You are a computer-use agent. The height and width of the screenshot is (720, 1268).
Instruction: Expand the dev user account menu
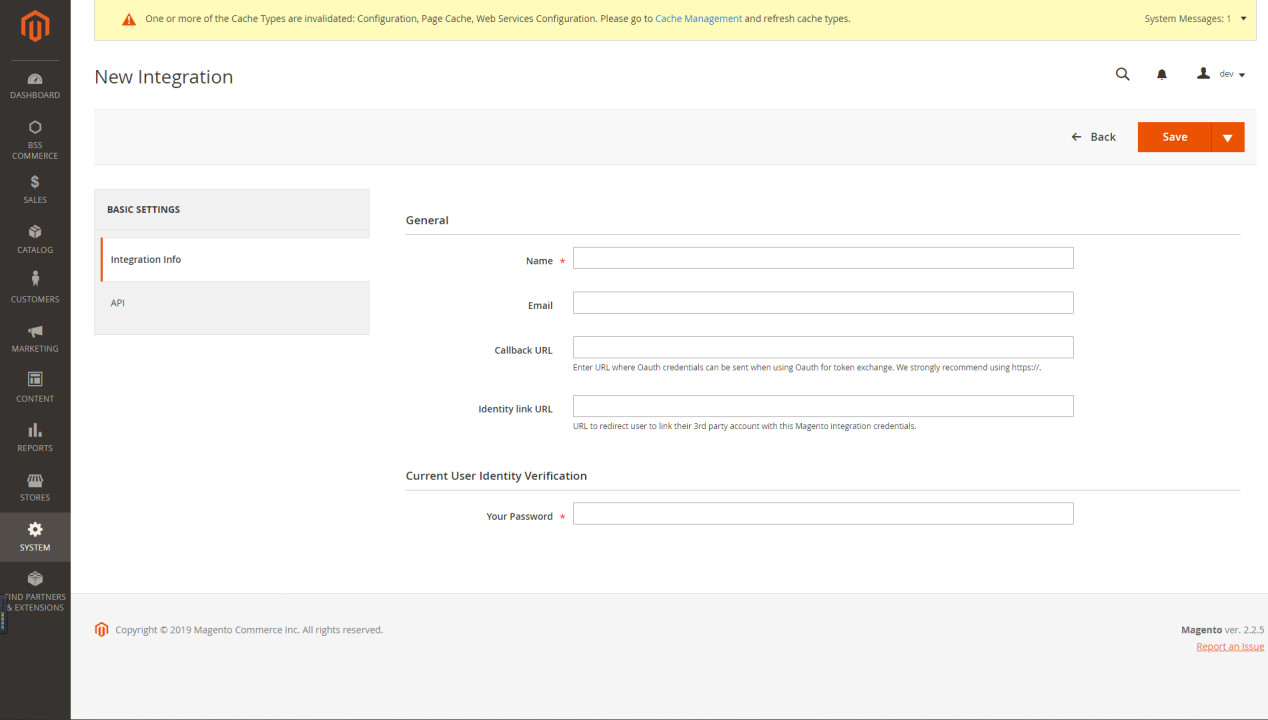pyautogui.click(x=1221, y=74)
